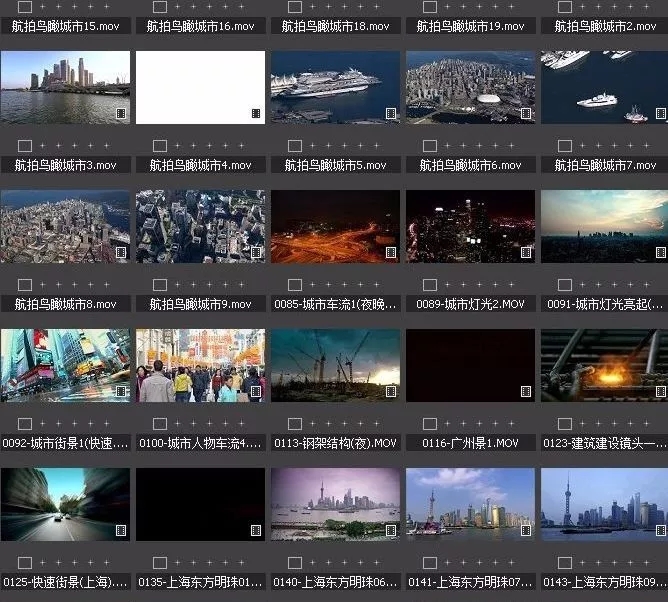Set first rating star for 航拍鸟瞰城市4.mov
This screenshot has height=602, width=668.
coord(178,146)
